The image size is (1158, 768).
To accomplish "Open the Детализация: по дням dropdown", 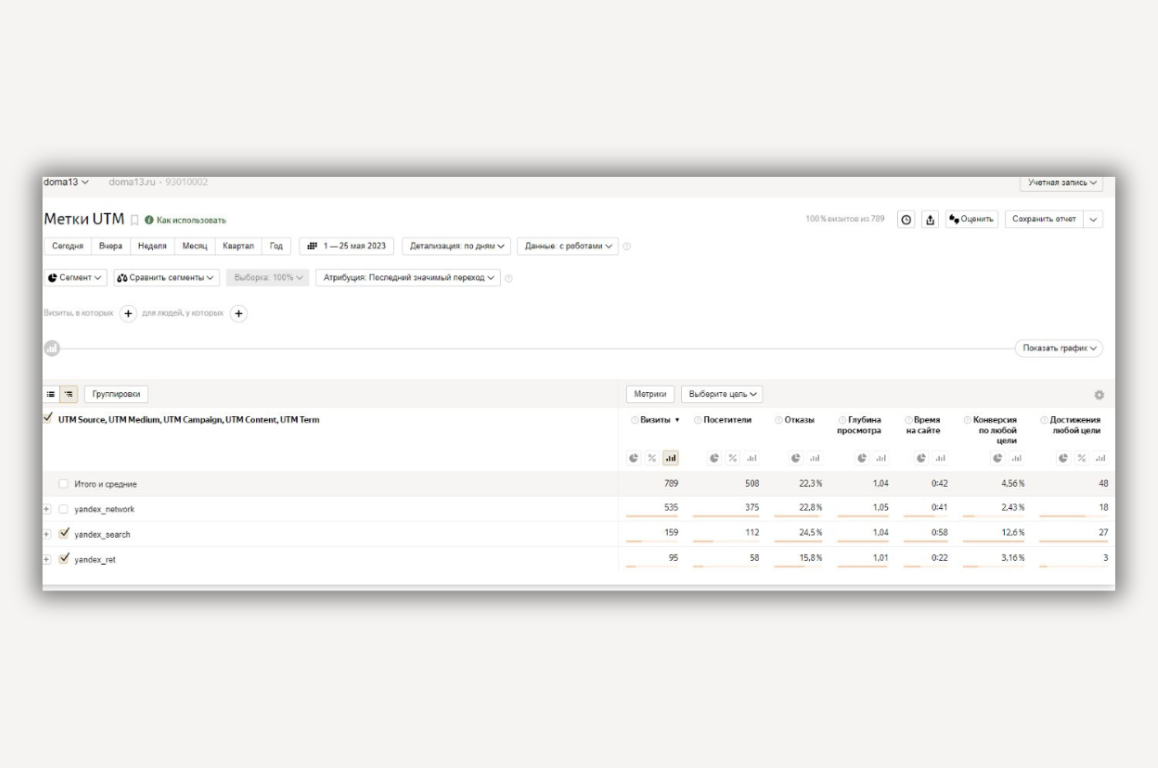I will pos(456,246).
